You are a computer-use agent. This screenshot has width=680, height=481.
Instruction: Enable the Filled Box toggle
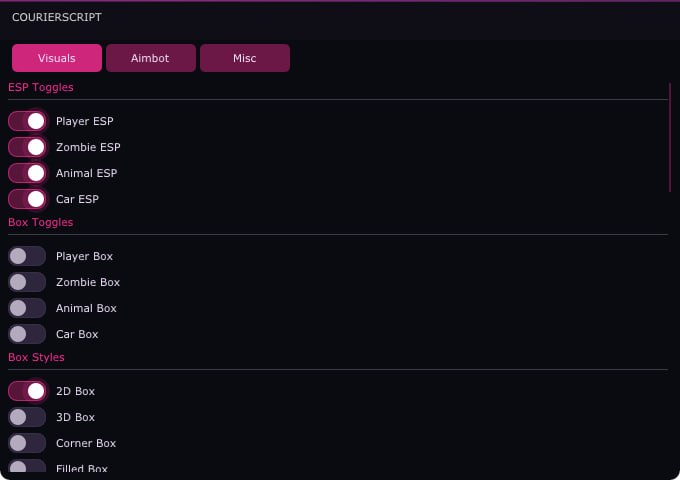tap(27, 466)
